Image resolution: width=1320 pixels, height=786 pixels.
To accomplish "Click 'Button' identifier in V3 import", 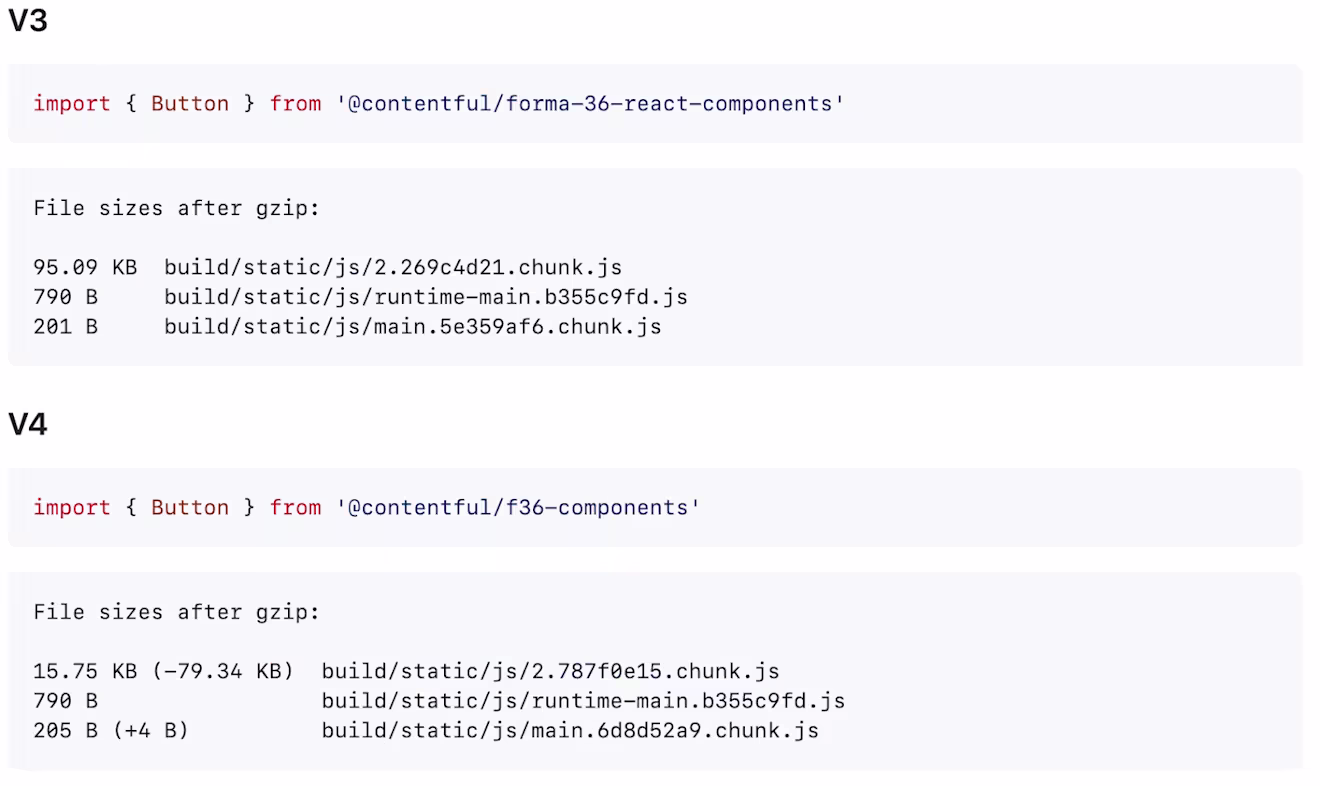I will [190, 103].
